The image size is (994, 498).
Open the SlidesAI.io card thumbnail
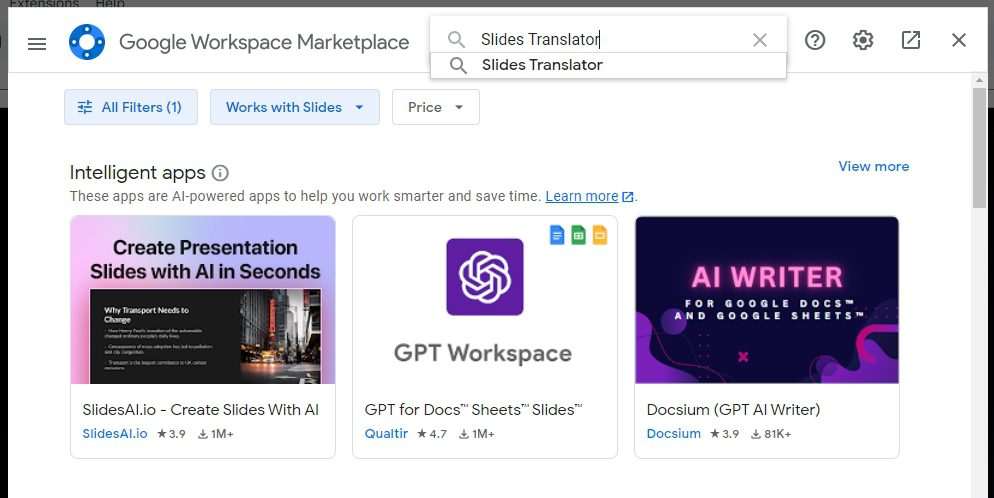click(x=203, y=300)
